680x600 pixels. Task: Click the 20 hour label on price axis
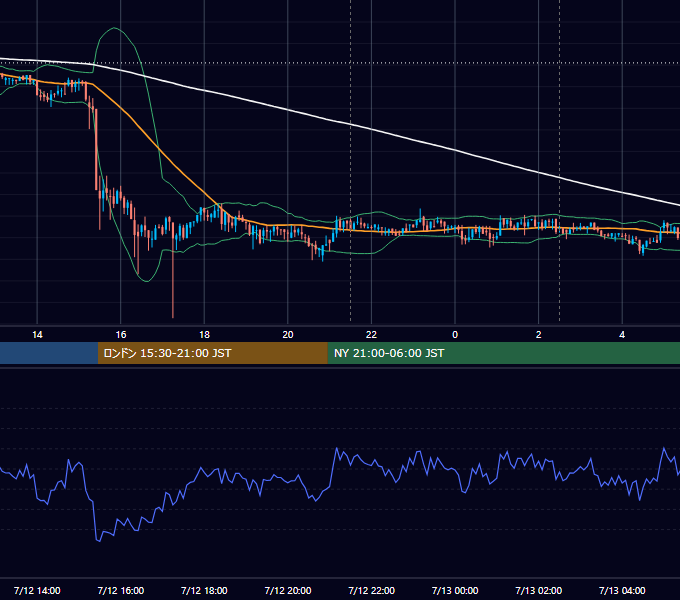[x=288, y=335]
